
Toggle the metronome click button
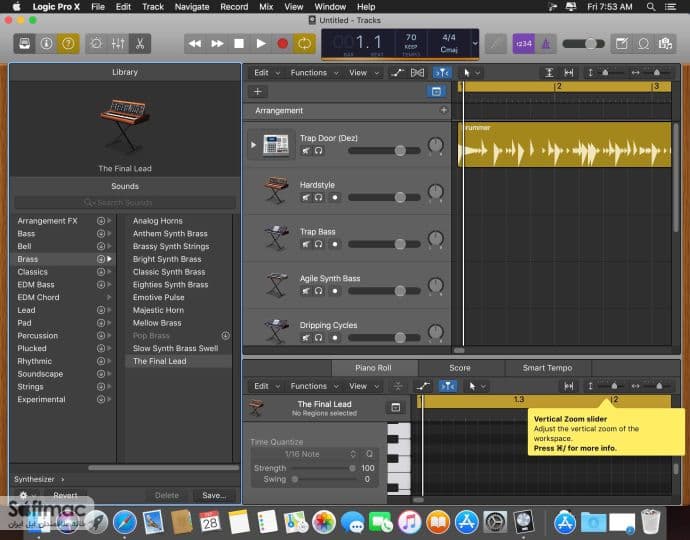coord(546,44)
